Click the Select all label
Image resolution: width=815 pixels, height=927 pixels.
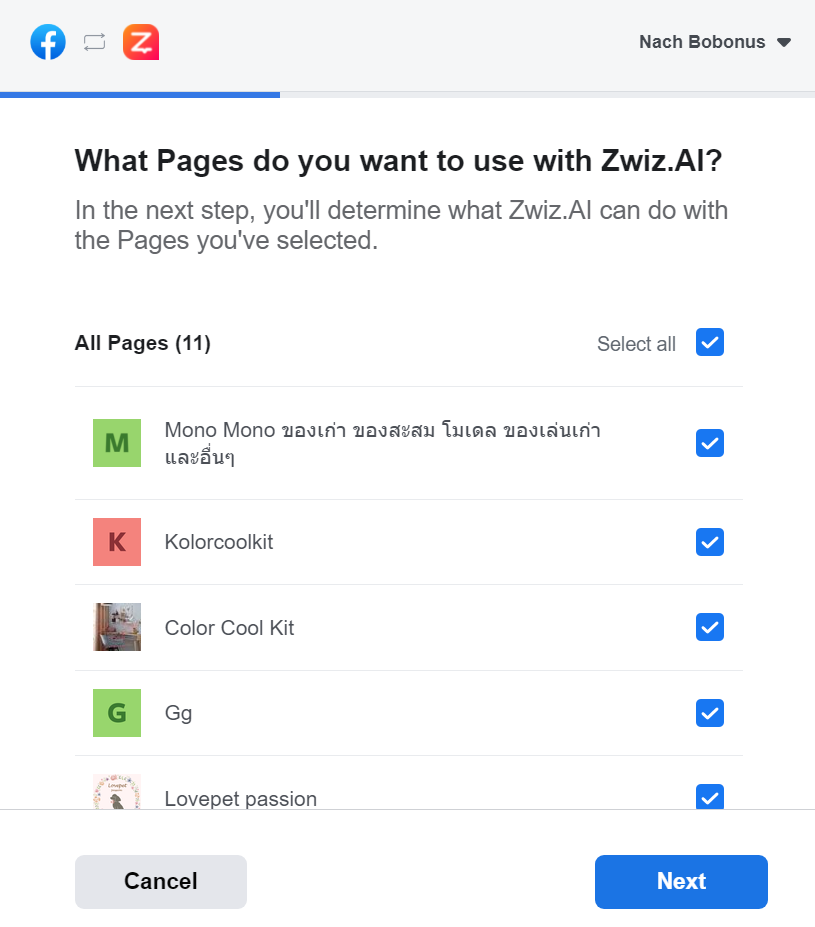(636, 343)
